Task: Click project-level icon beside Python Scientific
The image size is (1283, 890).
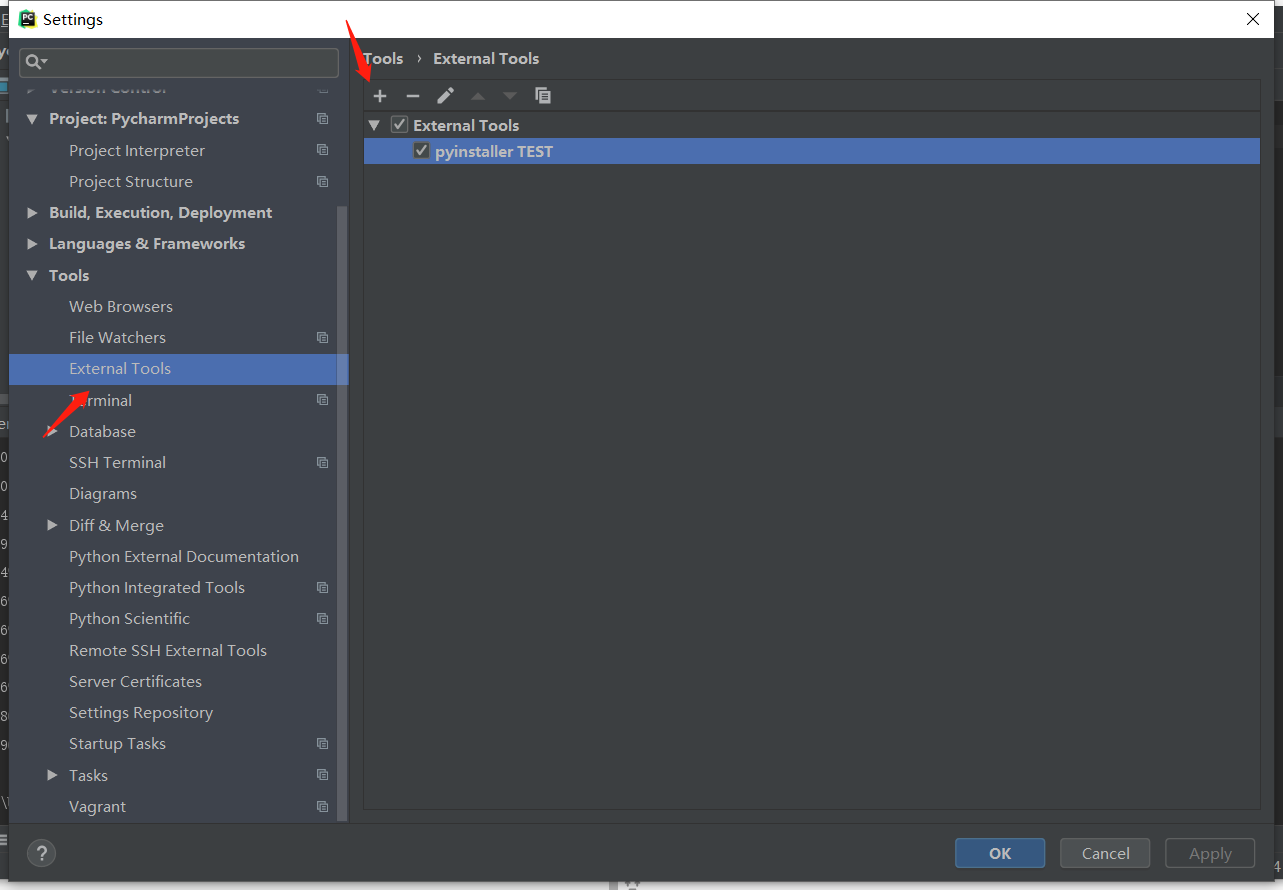Action: coord(322,618)
